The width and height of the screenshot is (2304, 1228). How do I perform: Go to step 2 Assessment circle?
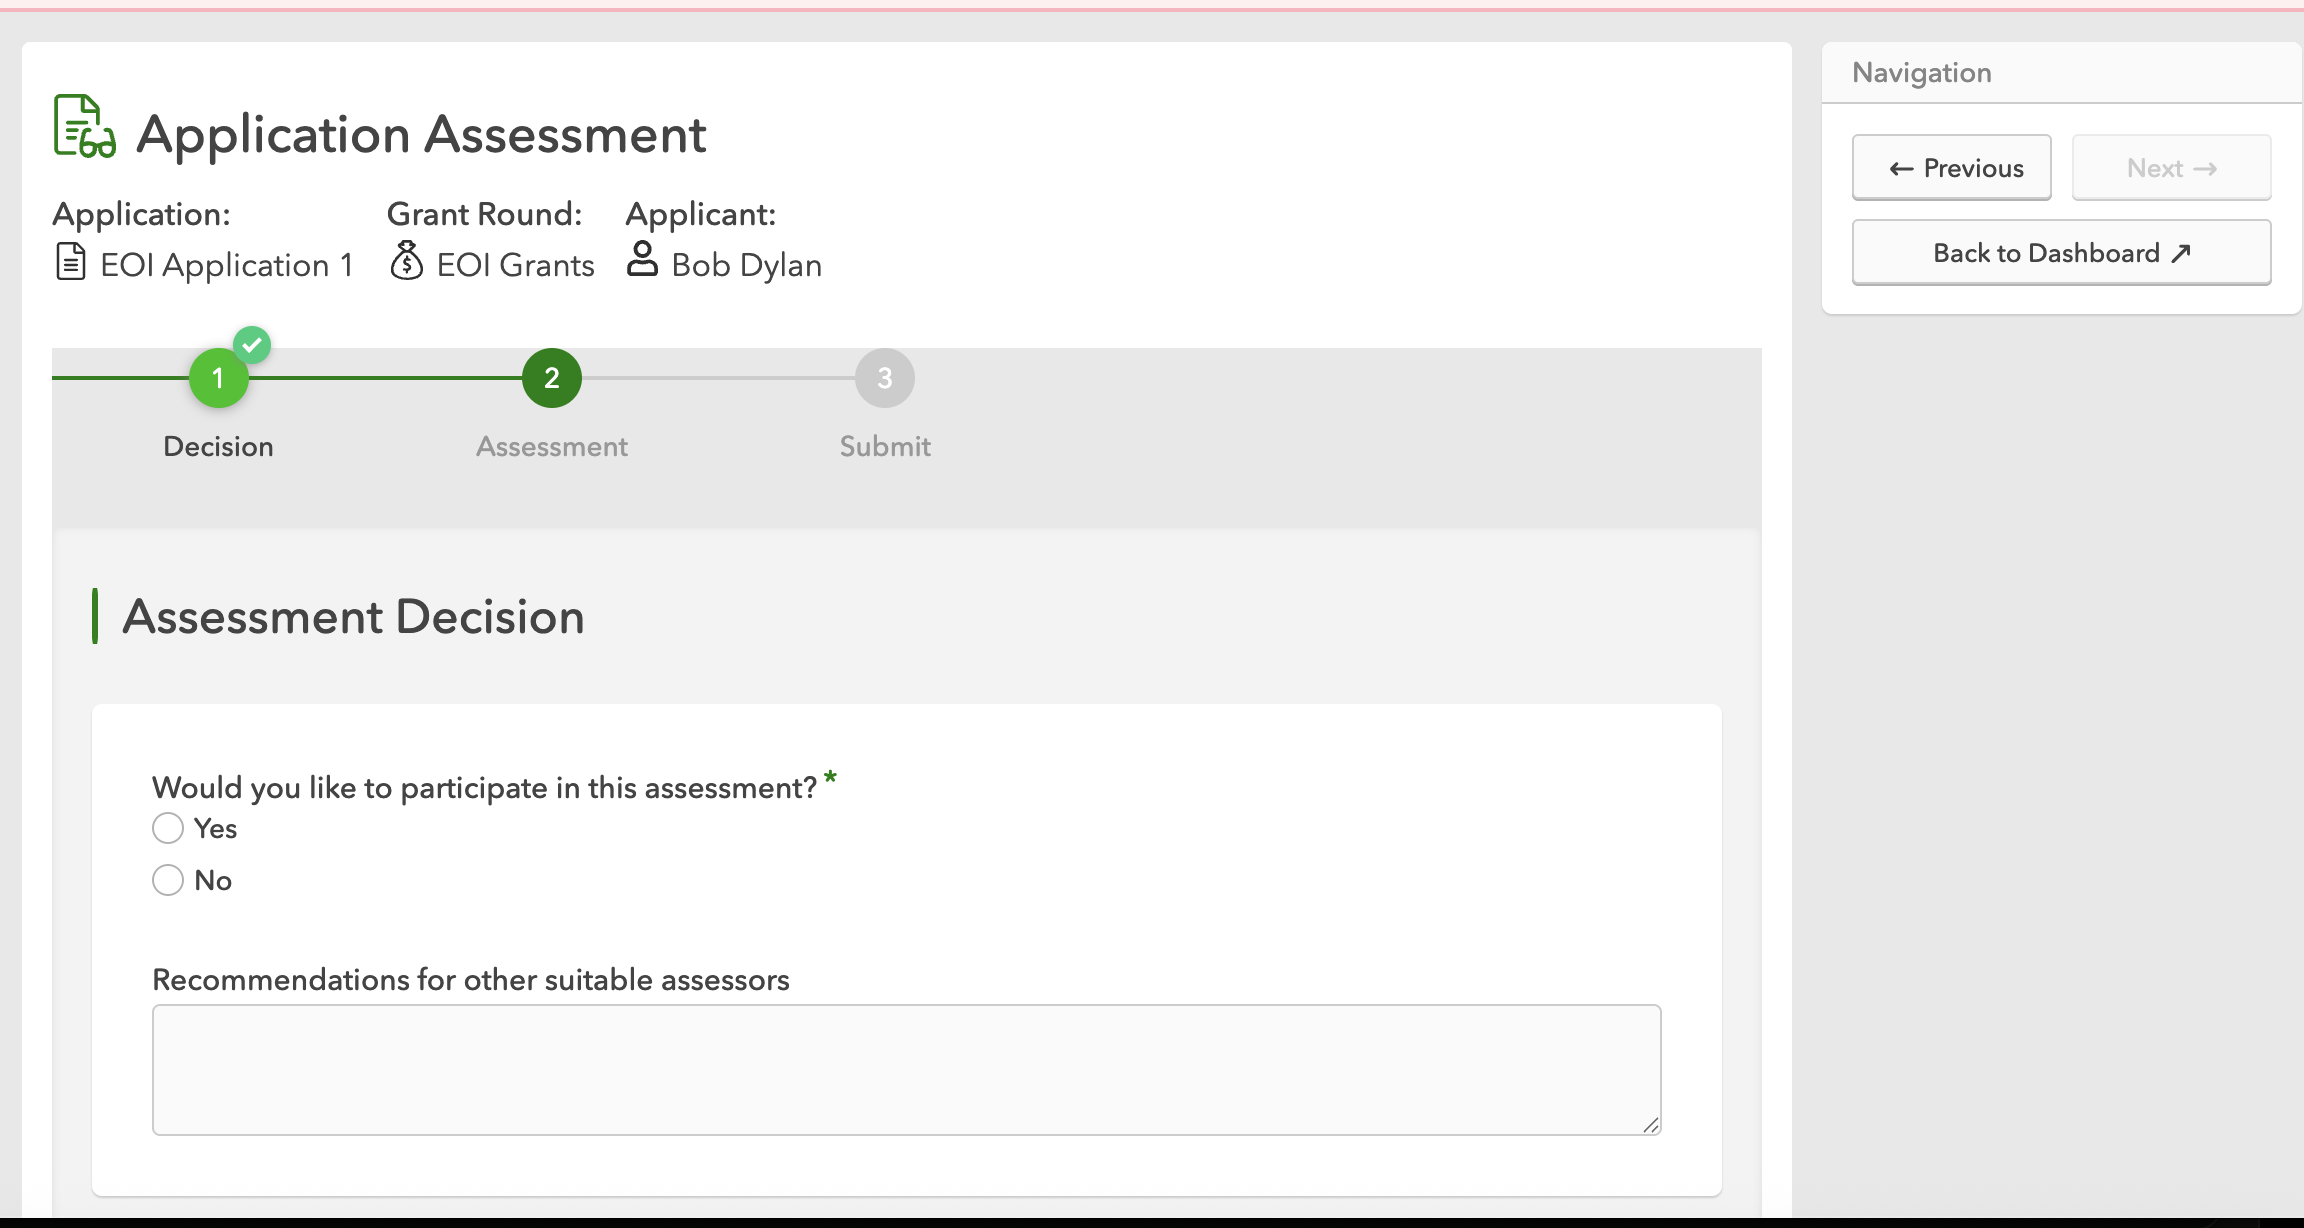[551, 379]
